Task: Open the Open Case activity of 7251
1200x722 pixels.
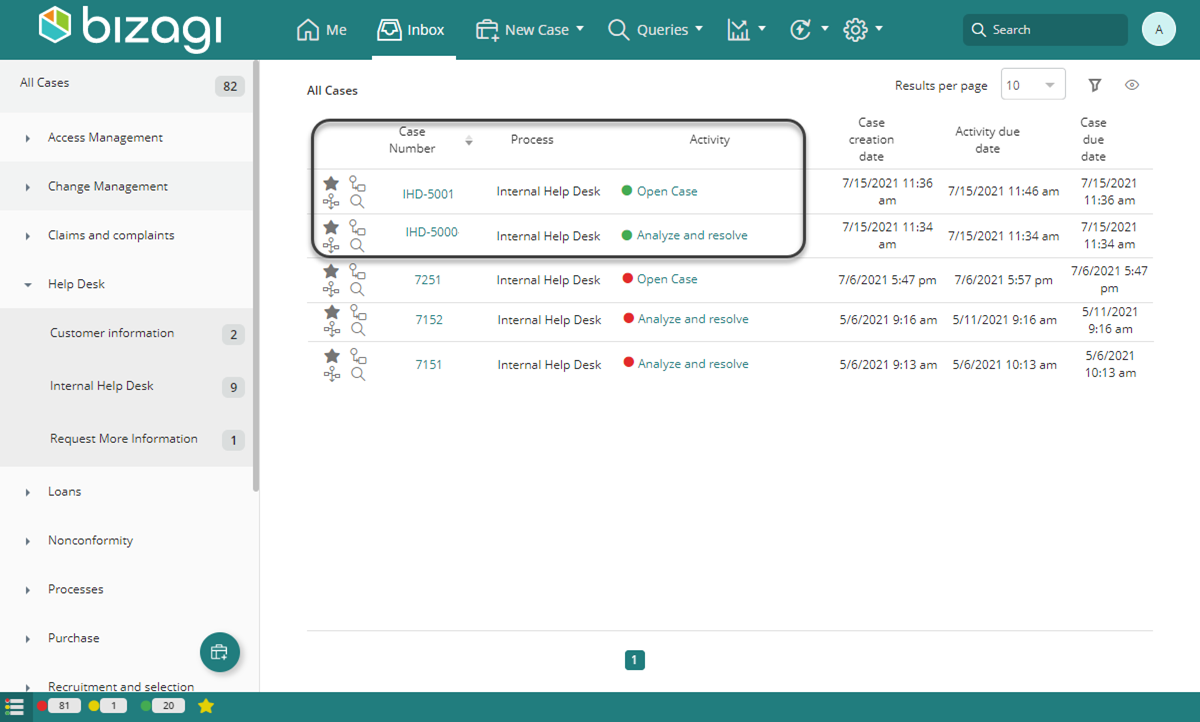Action: point(667,279)
